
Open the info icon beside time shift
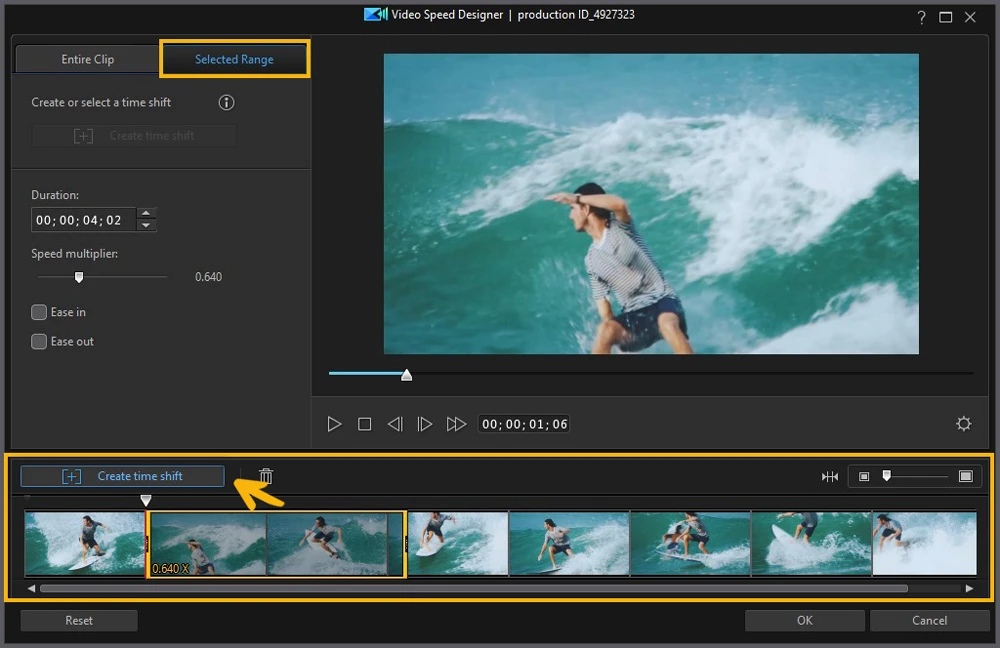226,103
